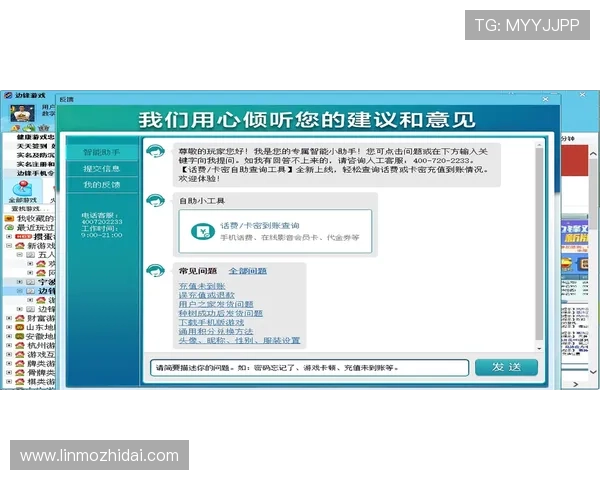Select the highlighted 边锋 tree row
Image resolution: width=600 pixels, height=480 pixels.
pos(30,291)
